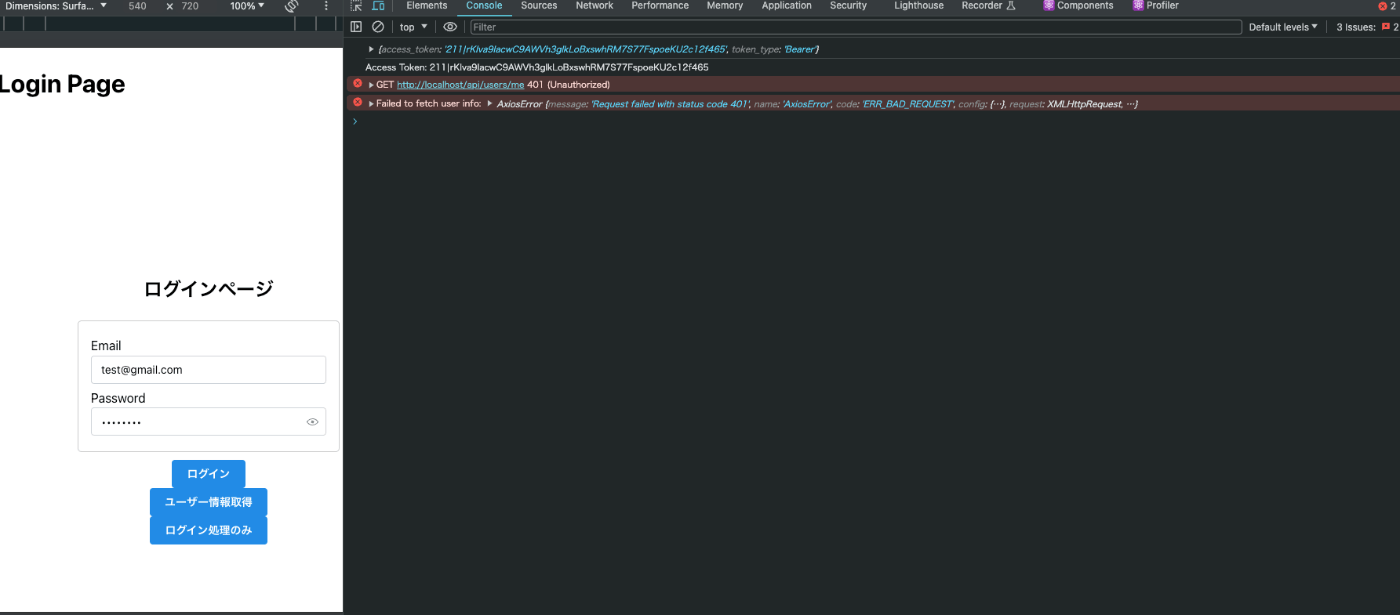Click the Password input field

click(208, 422)
